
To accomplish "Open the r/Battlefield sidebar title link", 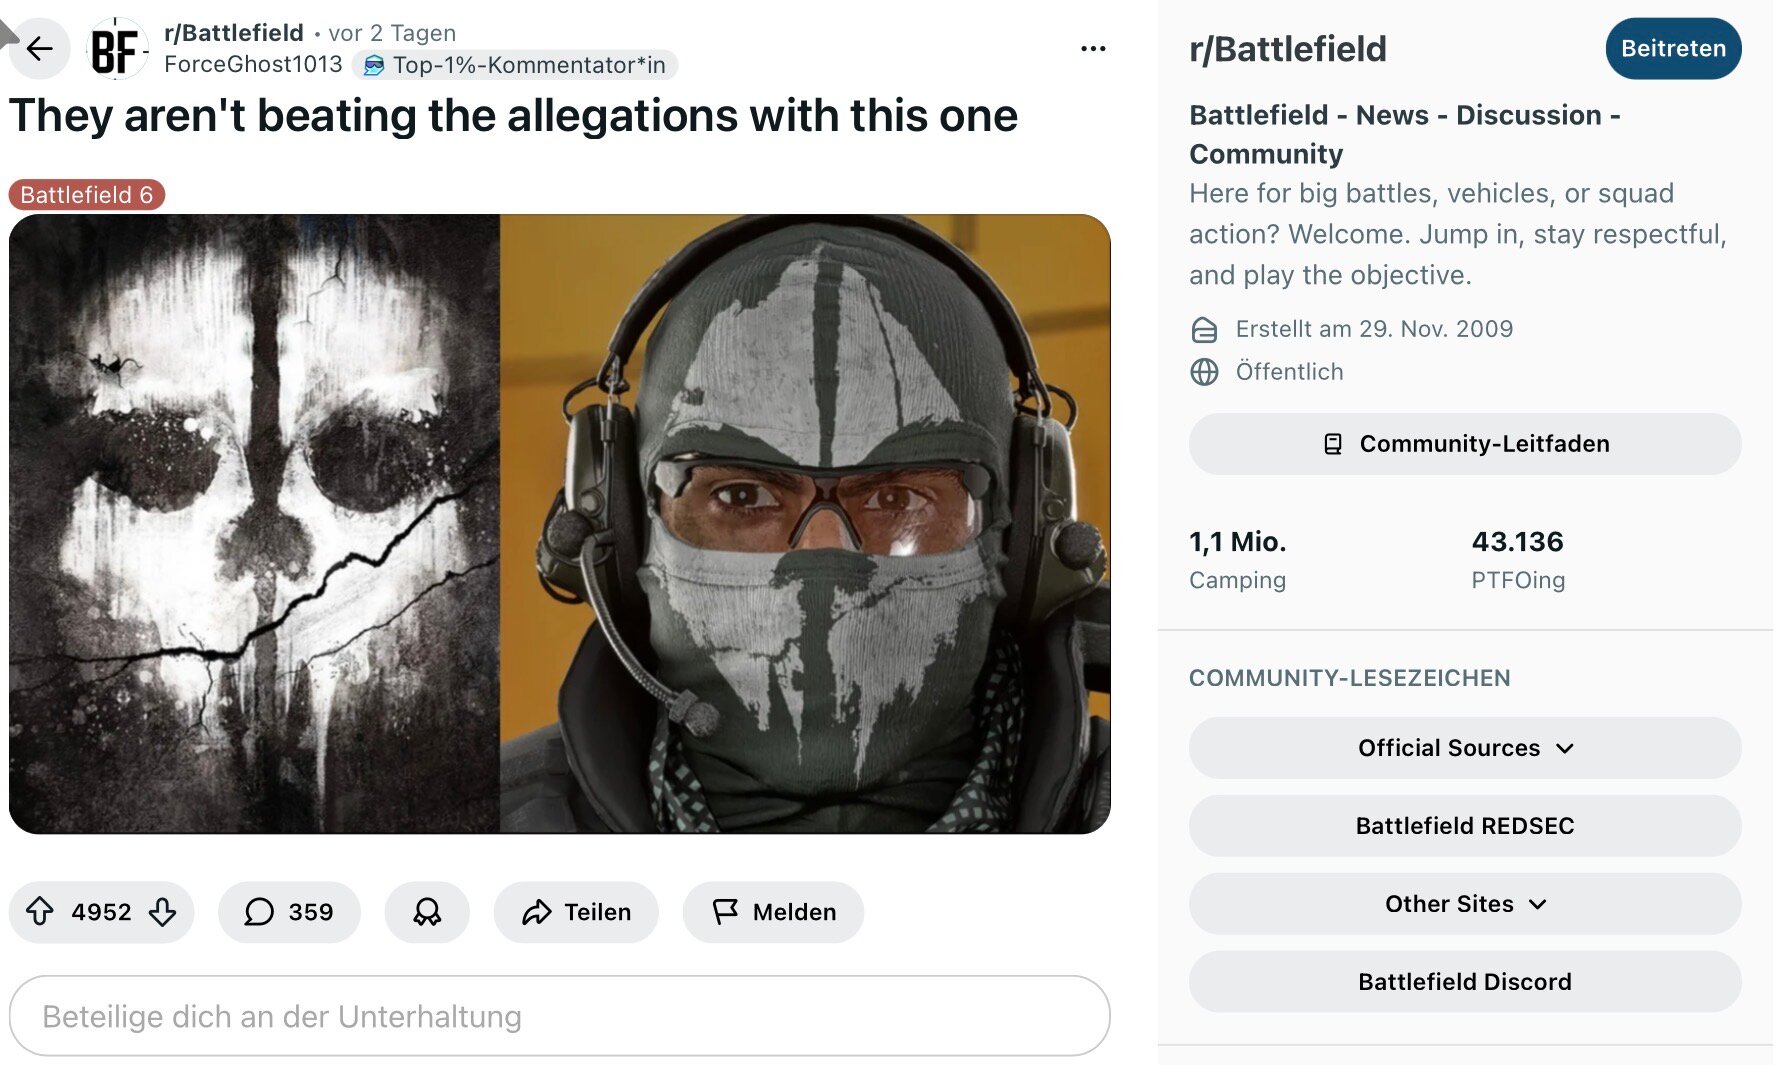I will [x=1287, y=49].
